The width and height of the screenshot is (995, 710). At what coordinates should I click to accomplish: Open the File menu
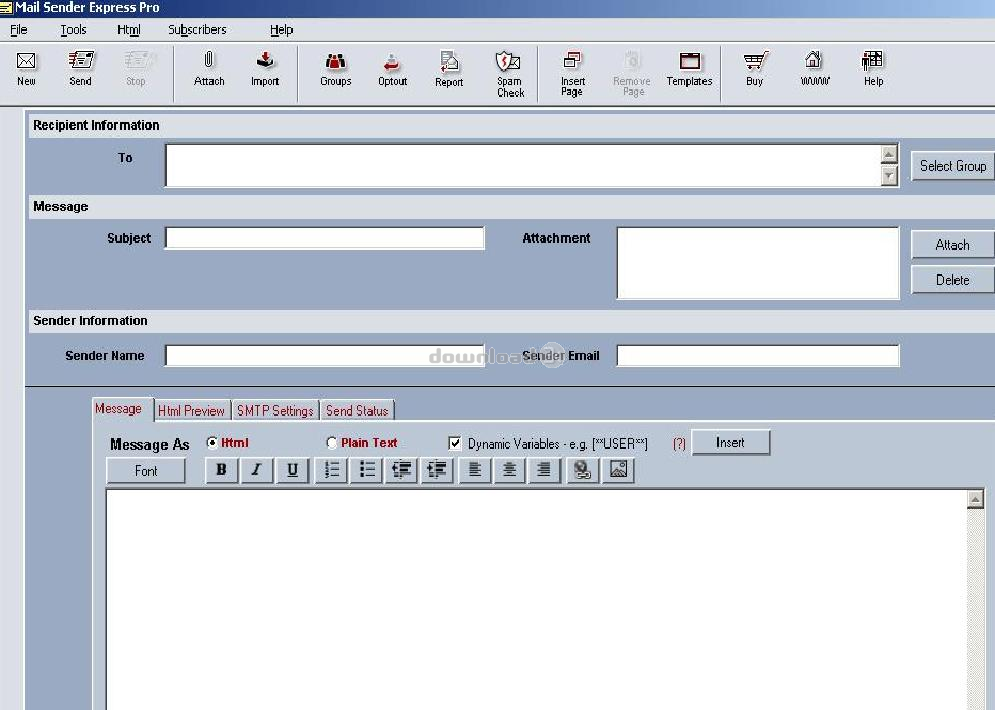click(x=18, y=30)
